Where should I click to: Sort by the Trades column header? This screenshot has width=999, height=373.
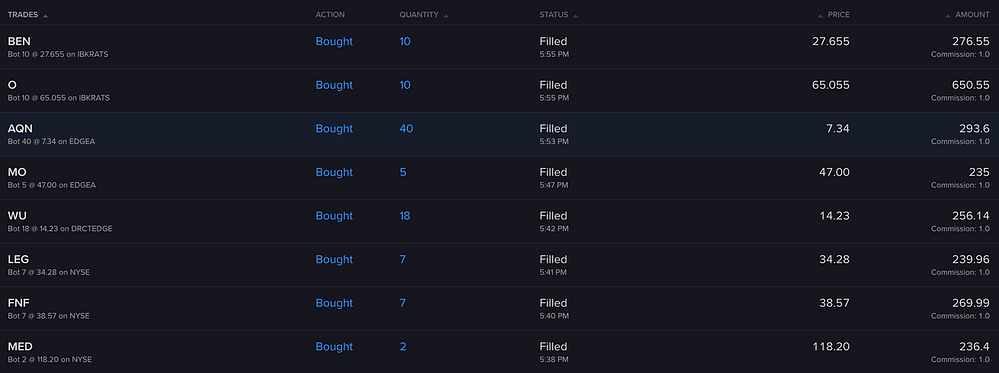(23, 15)
